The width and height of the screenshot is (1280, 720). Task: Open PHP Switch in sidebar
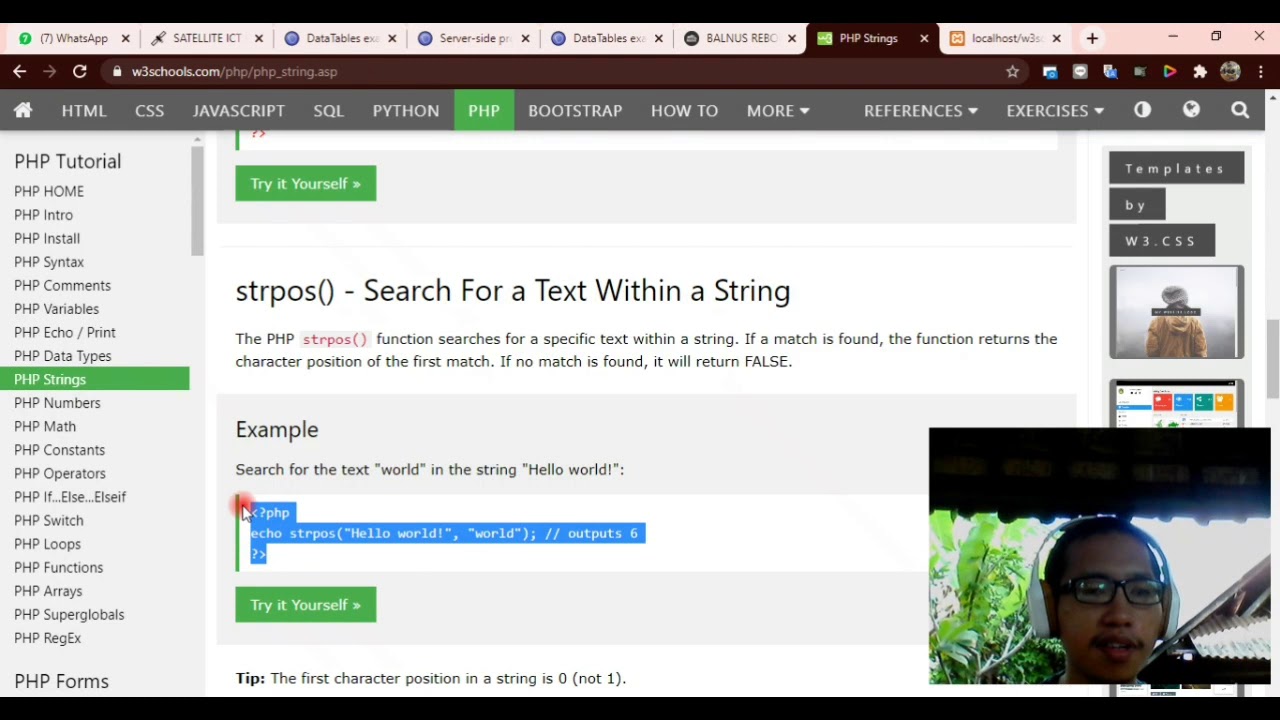48,520
